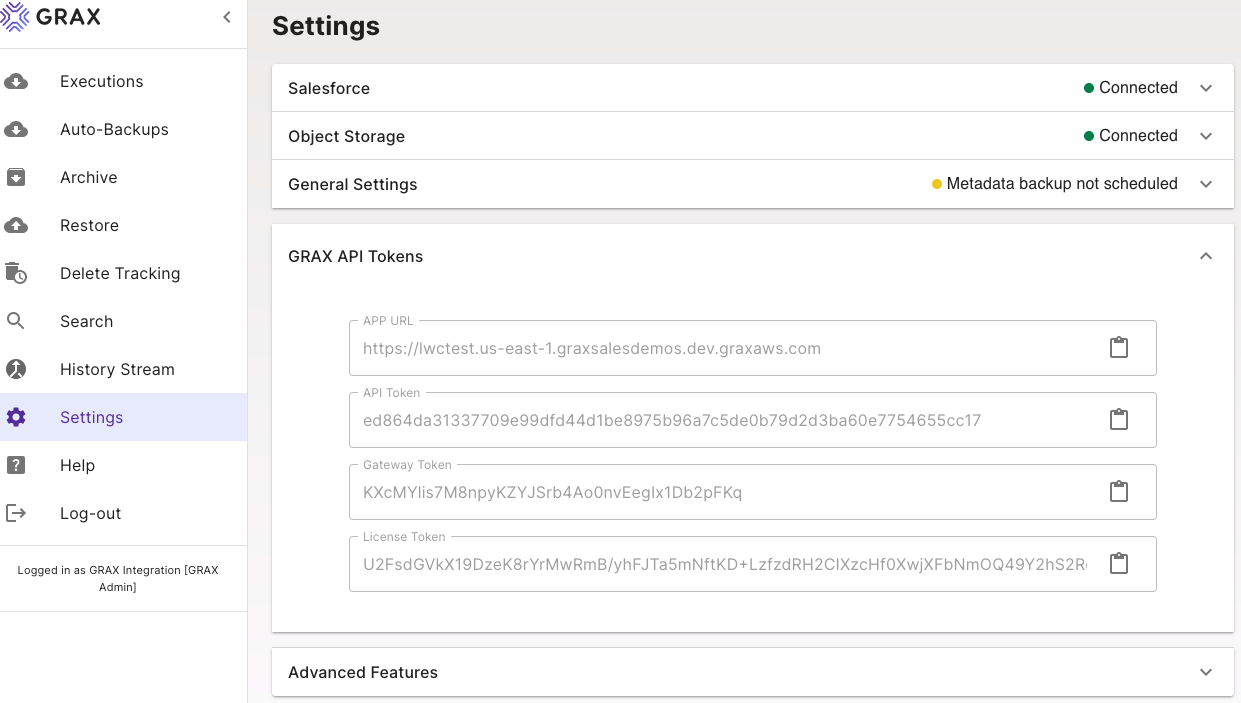The height and width of the screenshot is (703, 1241).
Task: Copy the License Token using clipboard icon
Action: [1119, 564]
